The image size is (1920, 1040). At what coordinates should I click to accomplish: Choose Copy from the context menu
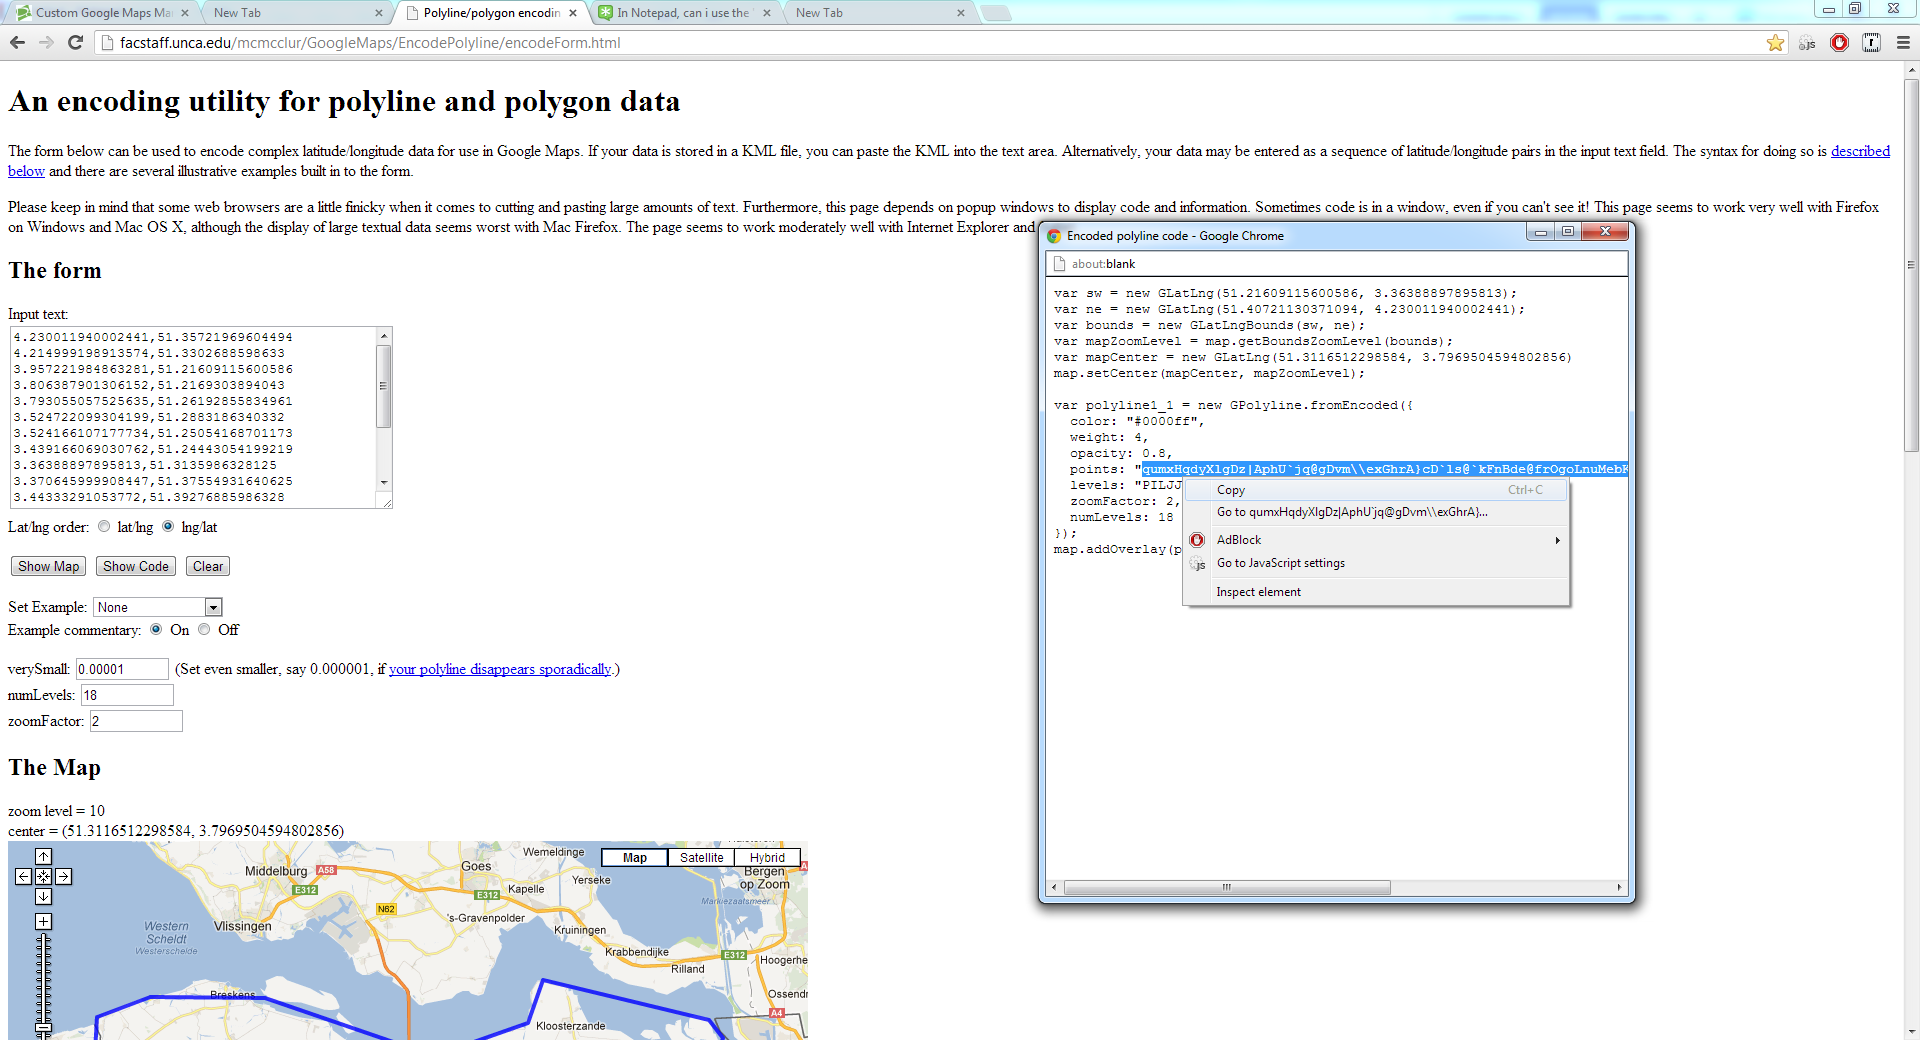[1376, 490]
